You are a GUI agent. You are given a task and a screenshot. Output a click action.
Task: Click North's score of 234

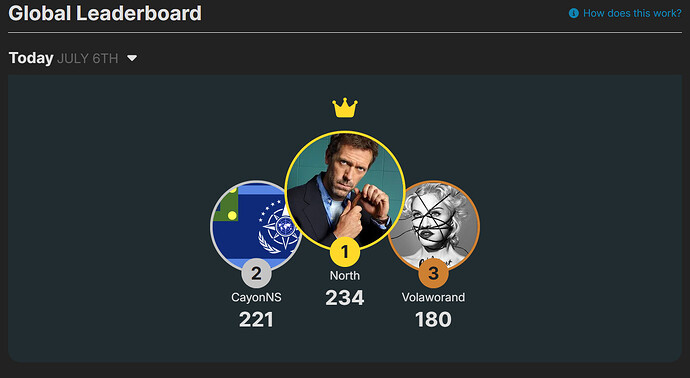pyautogui.click(x=345, y=298)
